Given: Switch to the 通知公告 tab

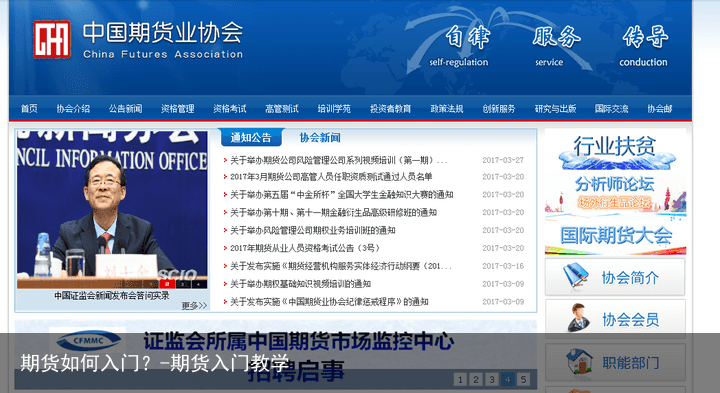Looking at the screenshot, I should (251, 137).
